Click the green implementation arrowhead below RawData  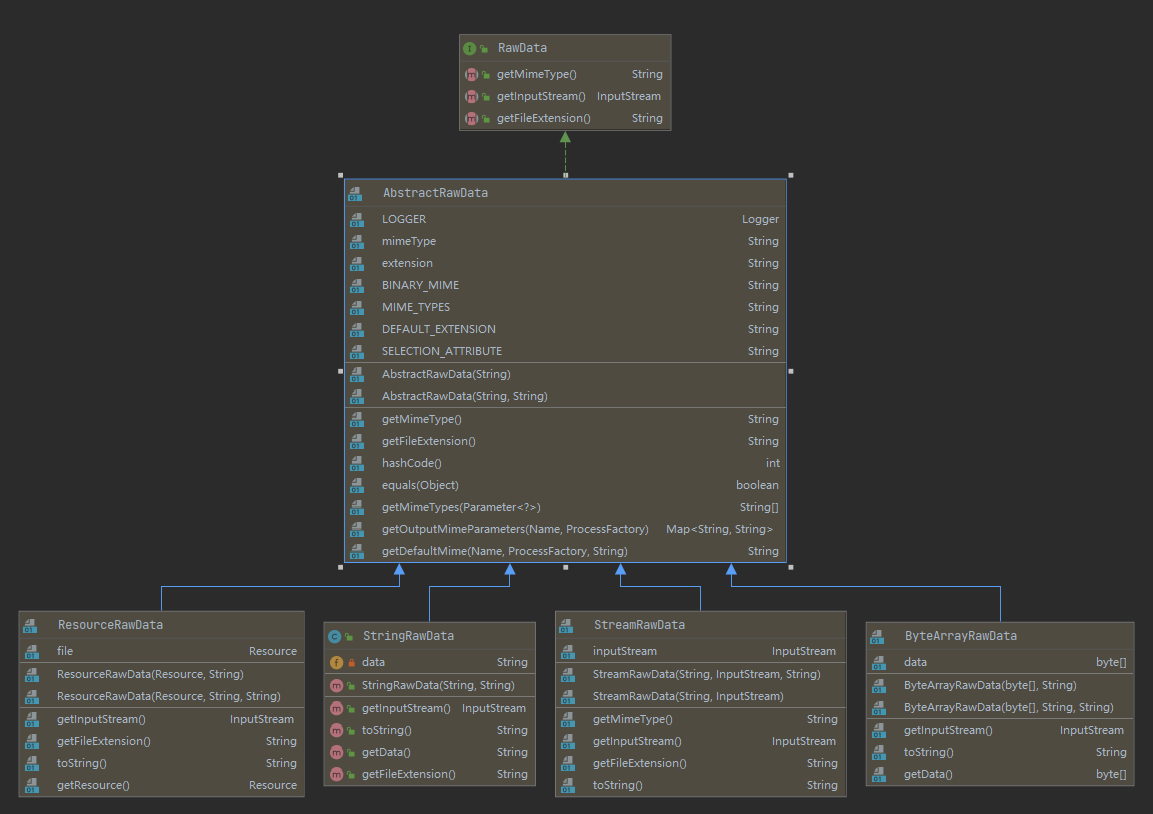566,138
